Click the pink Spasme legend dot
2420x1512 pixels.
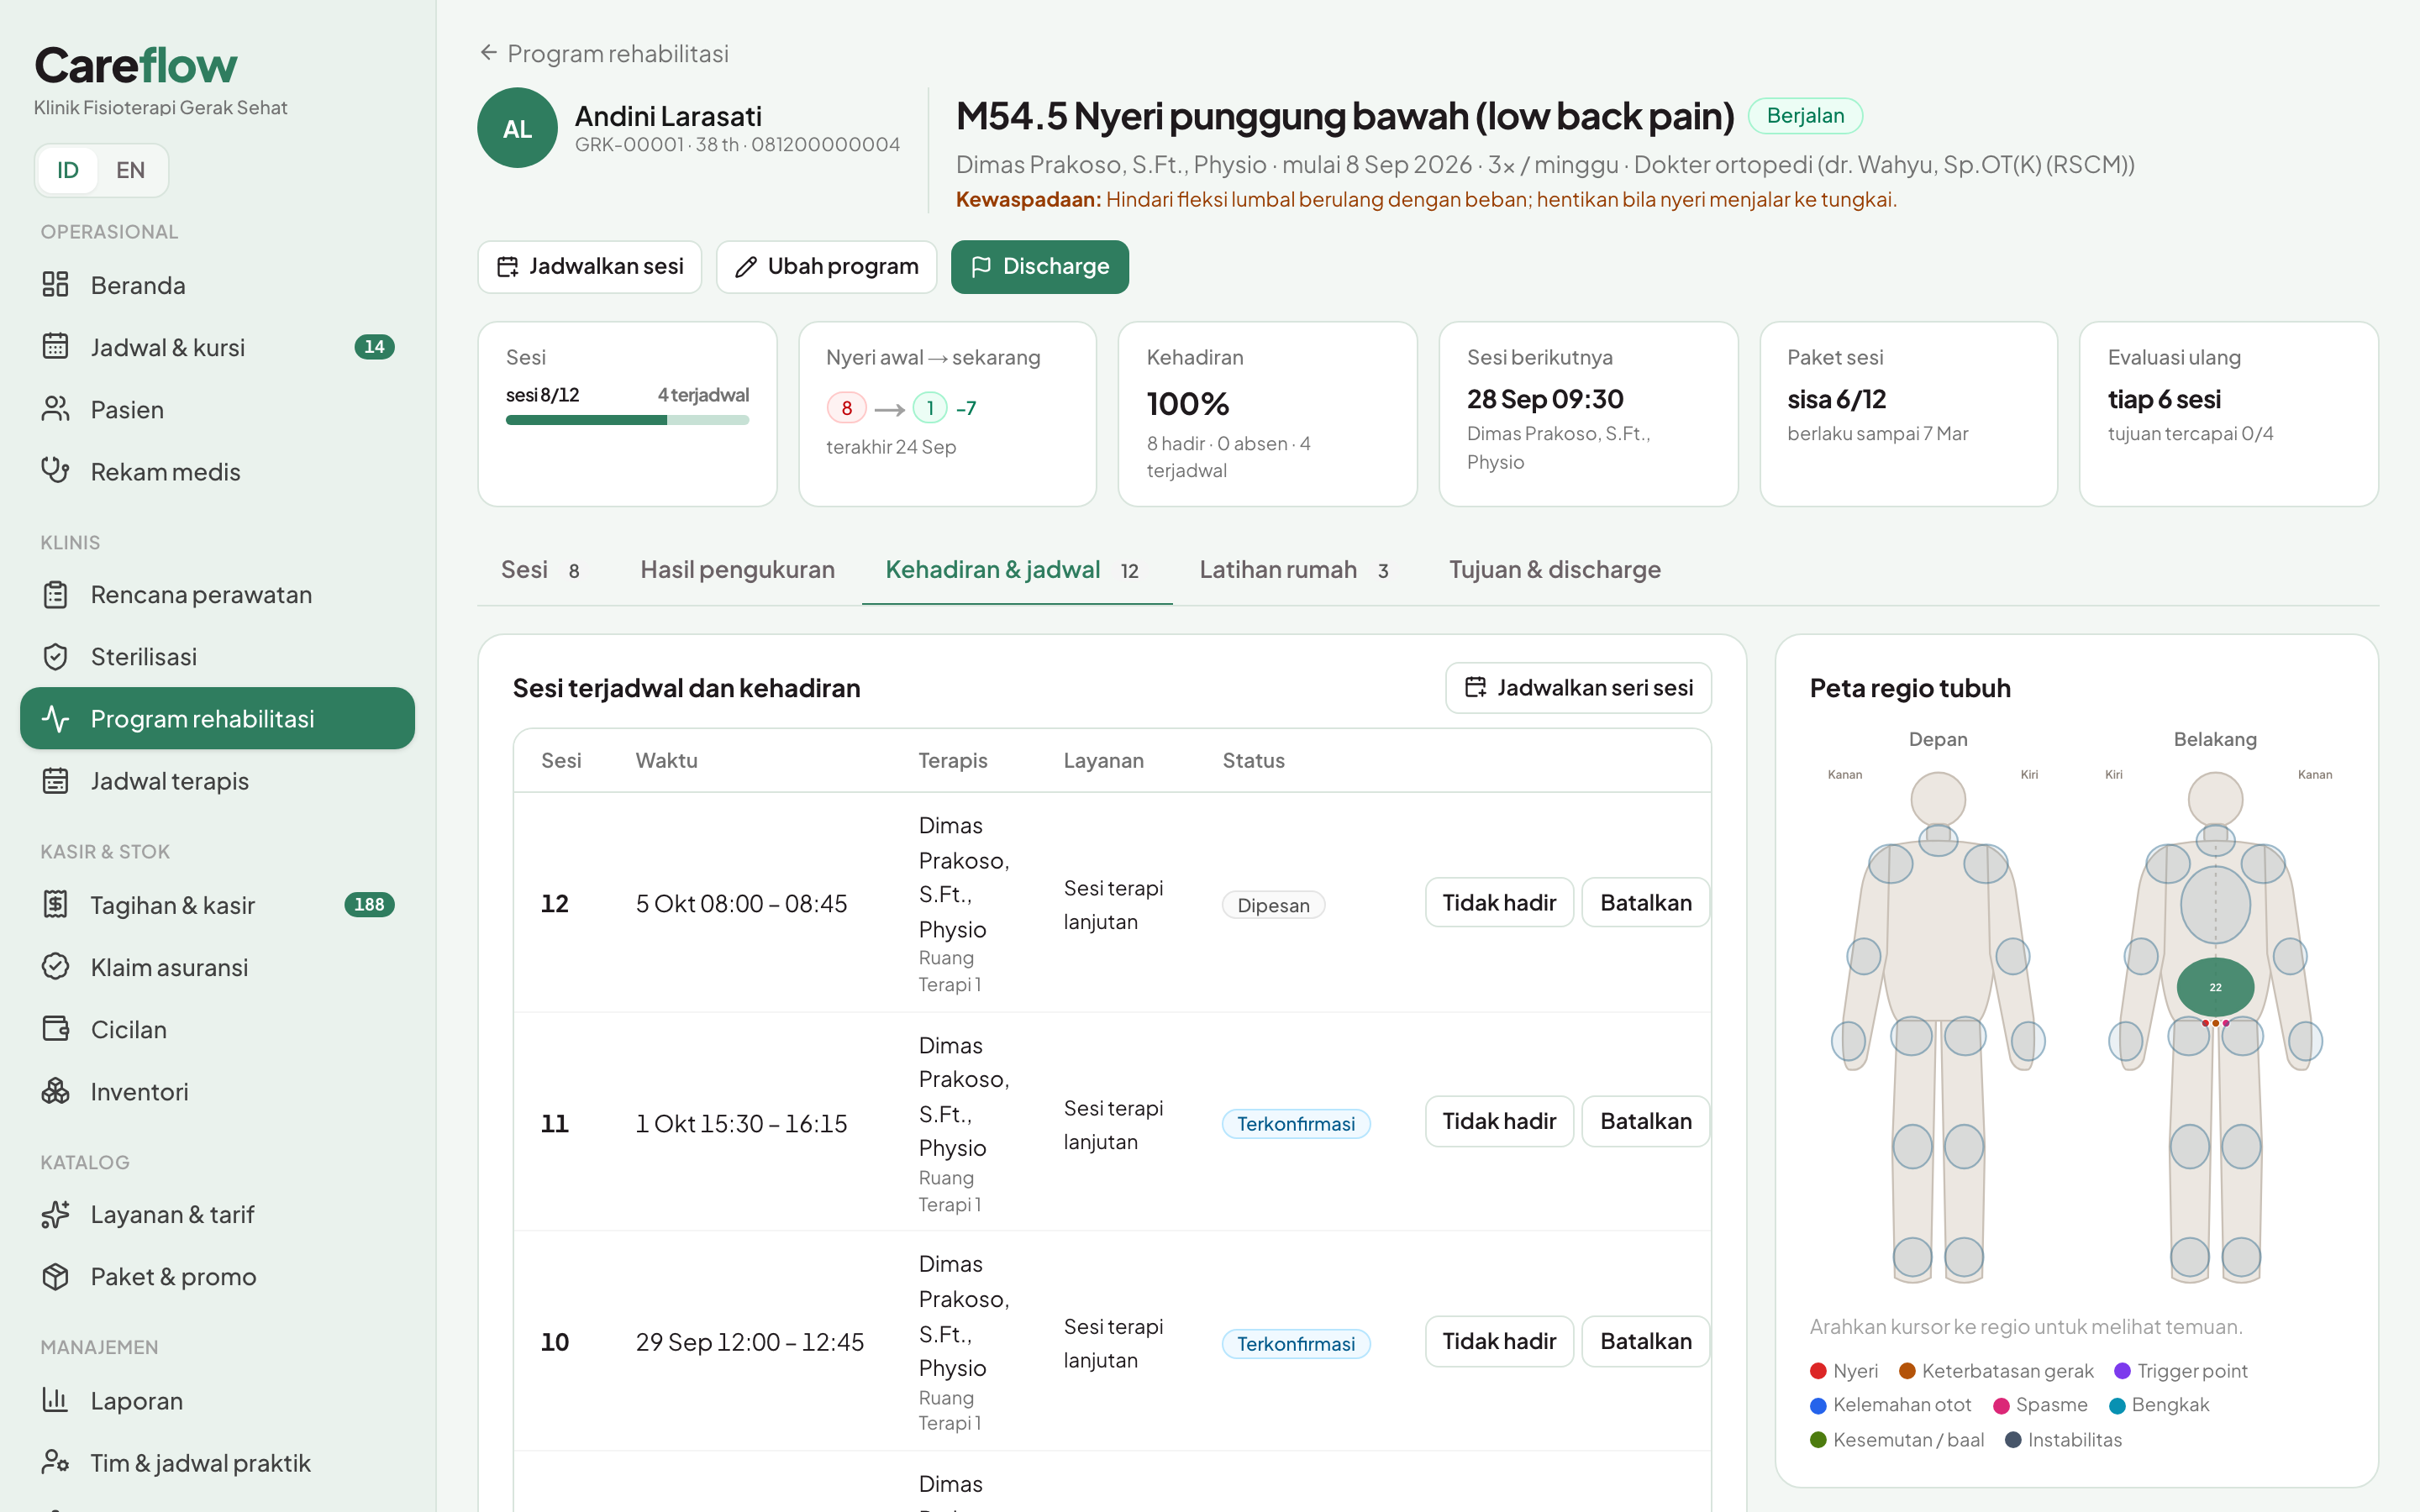click(x=2001, y=1405)
